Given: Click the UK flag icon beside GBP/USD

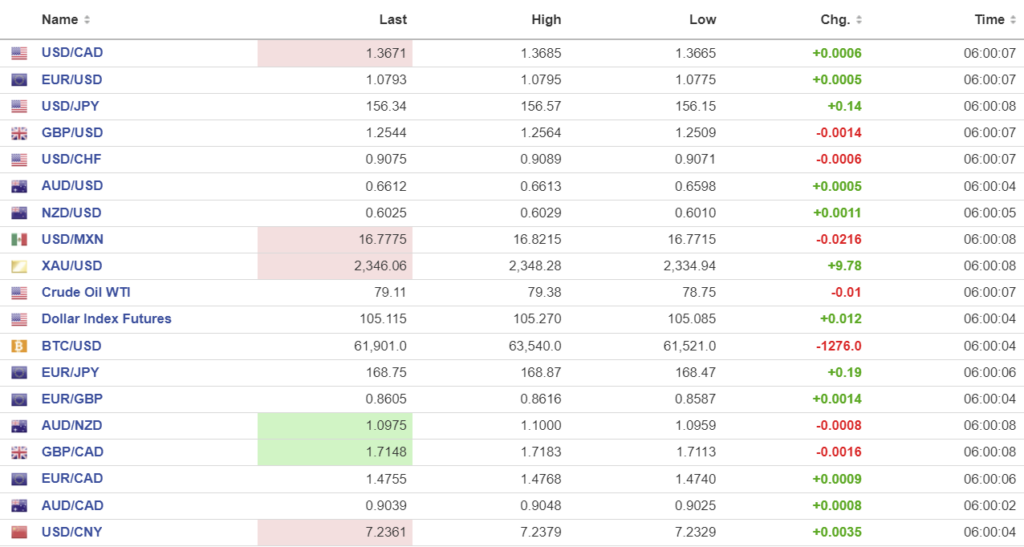Looking at the screenshot, I should [x=19, y=133].
